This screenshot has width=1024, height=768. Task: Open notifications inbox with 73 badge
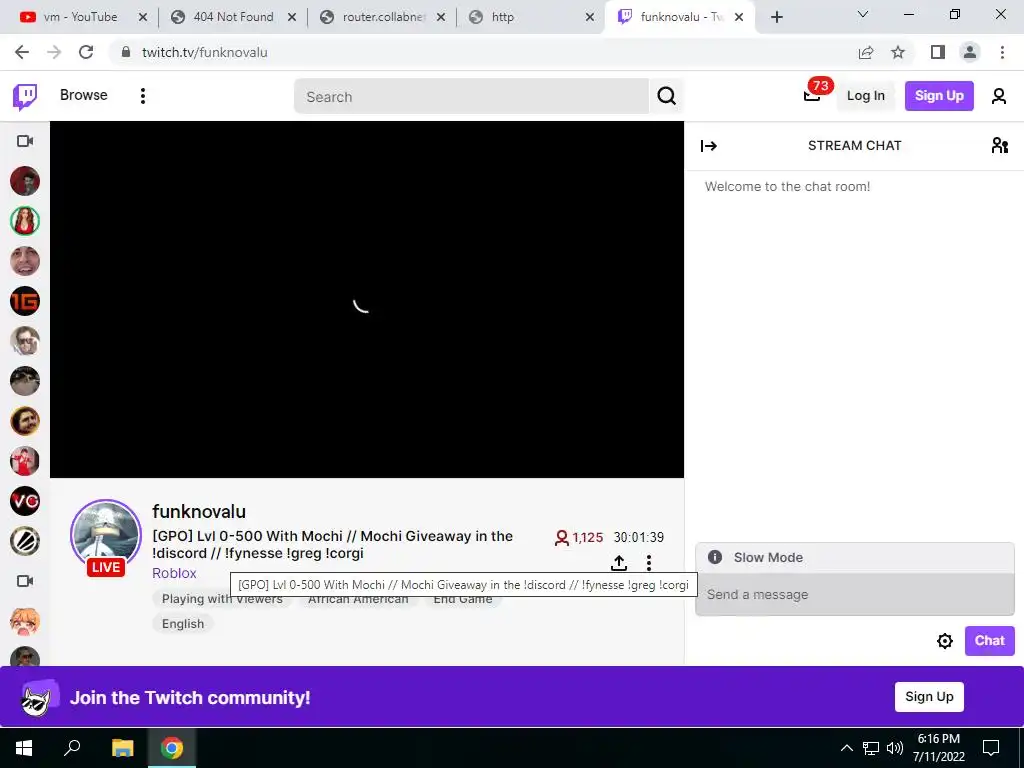tap(812, 95)
